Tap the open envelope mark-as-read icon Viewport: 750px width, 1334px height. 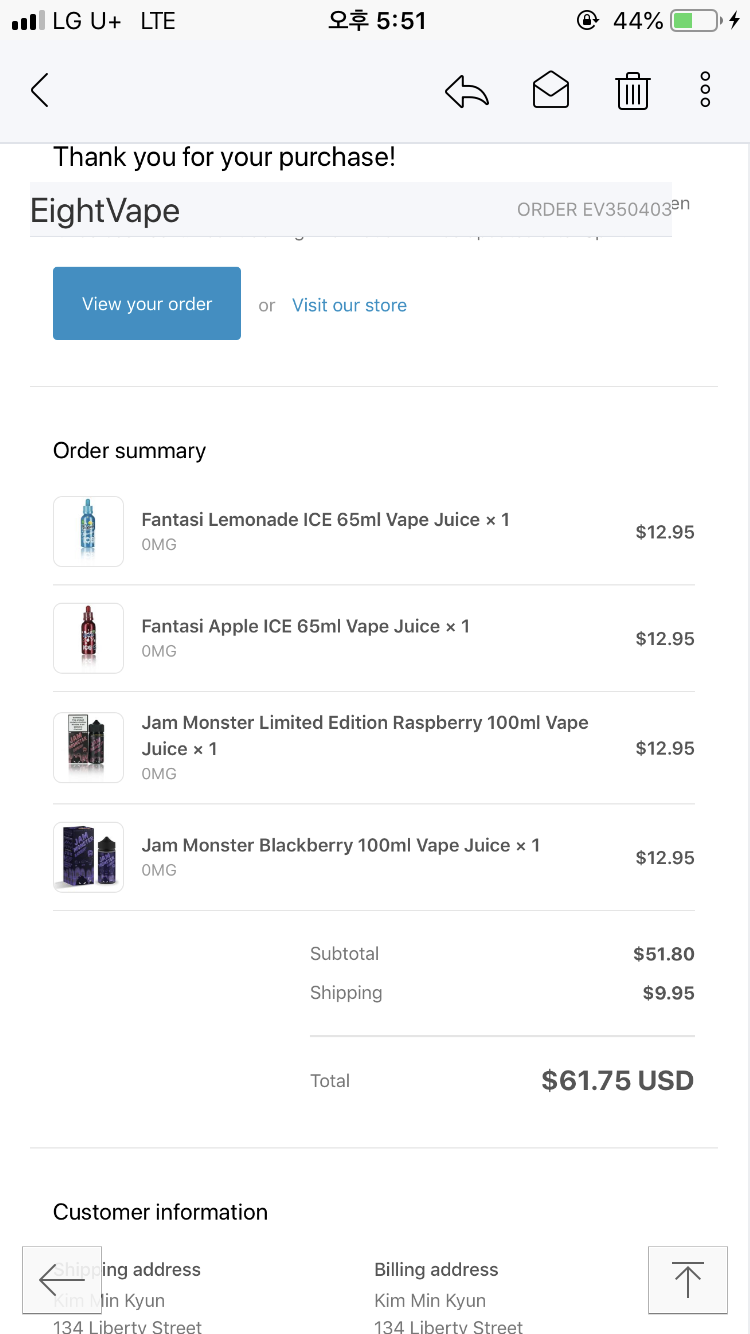pos(551,91)
